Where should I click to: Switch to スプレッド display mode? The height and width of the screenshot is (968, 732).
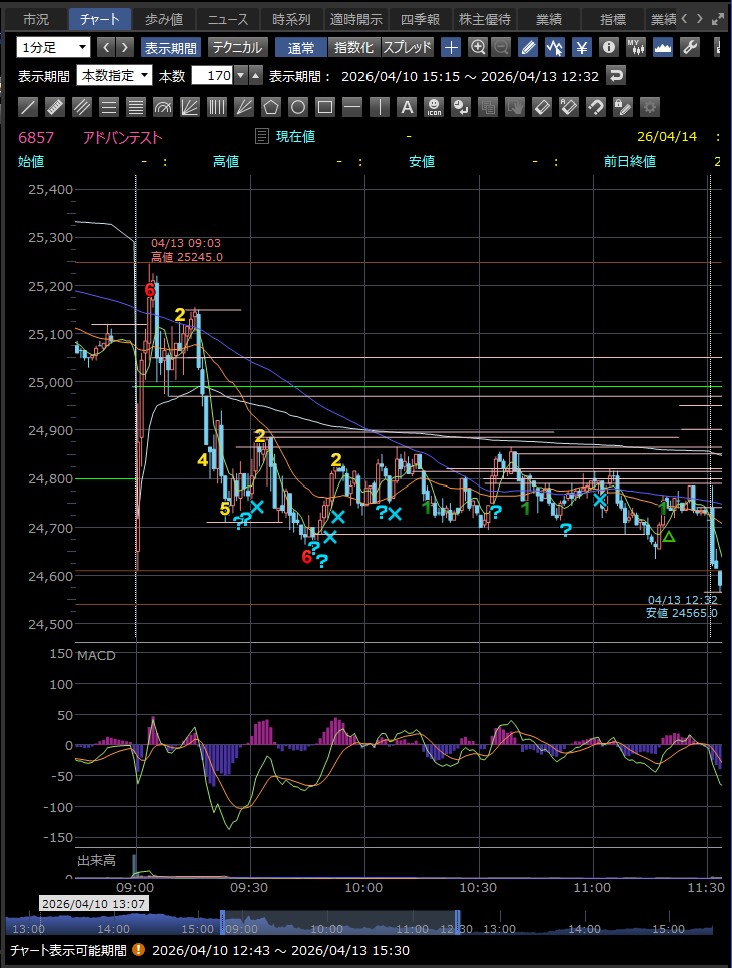408,47
